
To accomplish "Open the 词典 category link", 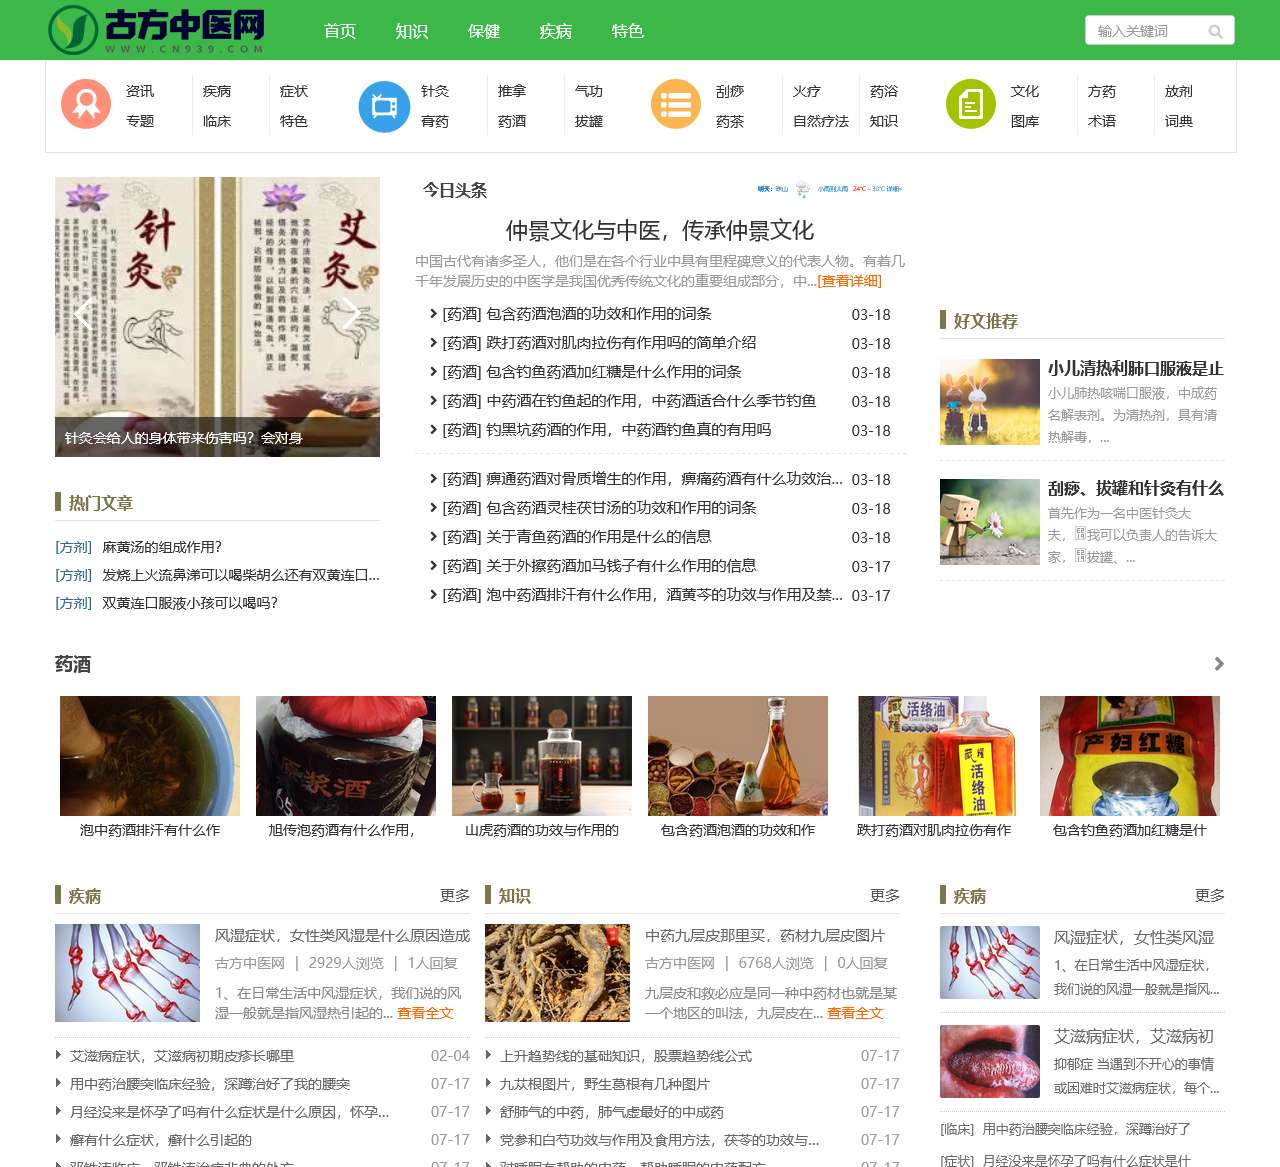I will pyautogui.click(x=1179, y=121).
